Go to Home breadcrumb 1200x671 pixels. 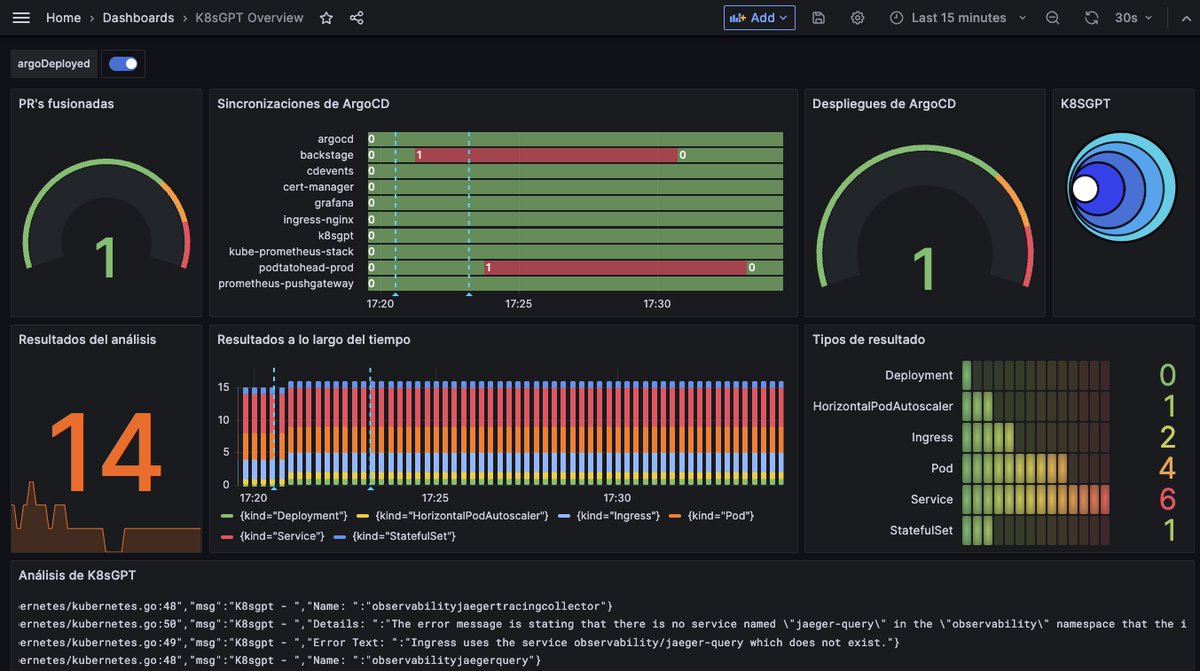63,18
